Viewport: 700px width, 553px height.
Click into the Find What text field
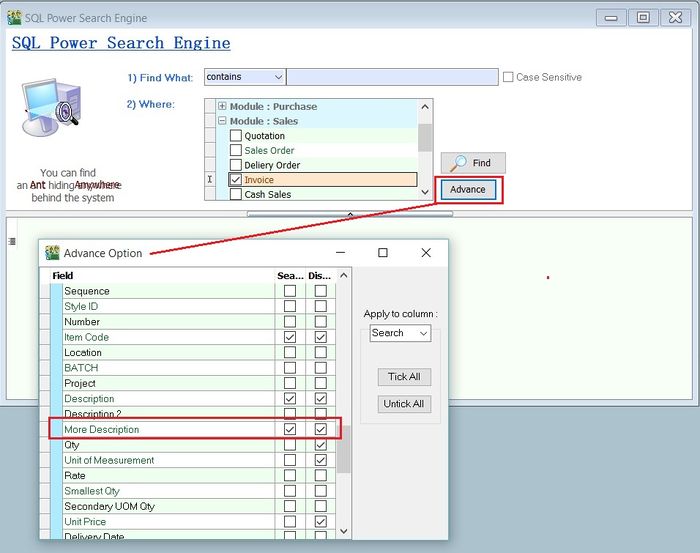(x=392, y=77)
